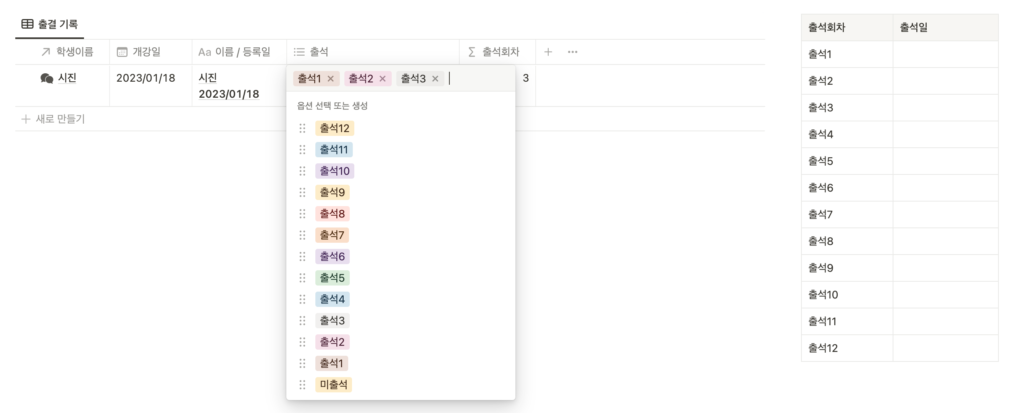Select the 출석8 option
Image resolution: width=1024 pixels, height=413 pixels.
click(x=332, y=214)
